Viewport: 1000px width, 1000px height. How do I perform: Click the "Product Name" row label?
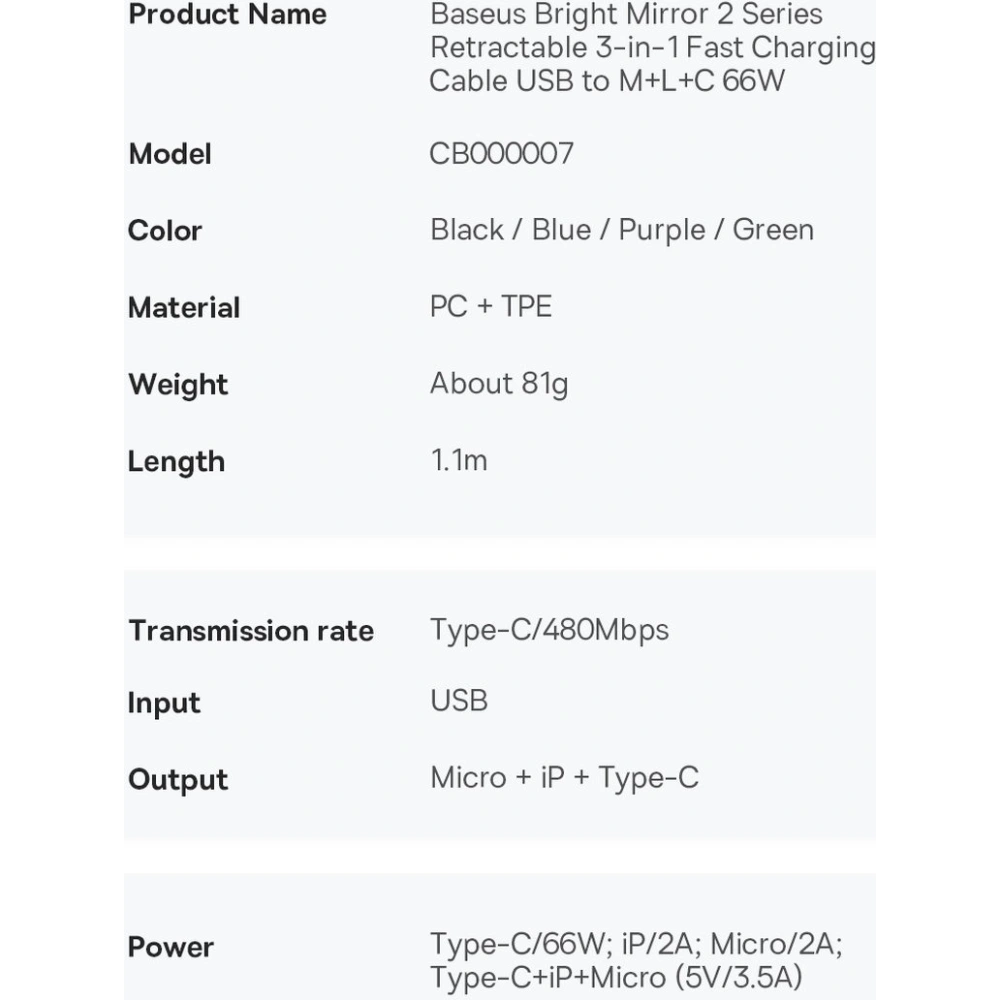pos(227,15)
